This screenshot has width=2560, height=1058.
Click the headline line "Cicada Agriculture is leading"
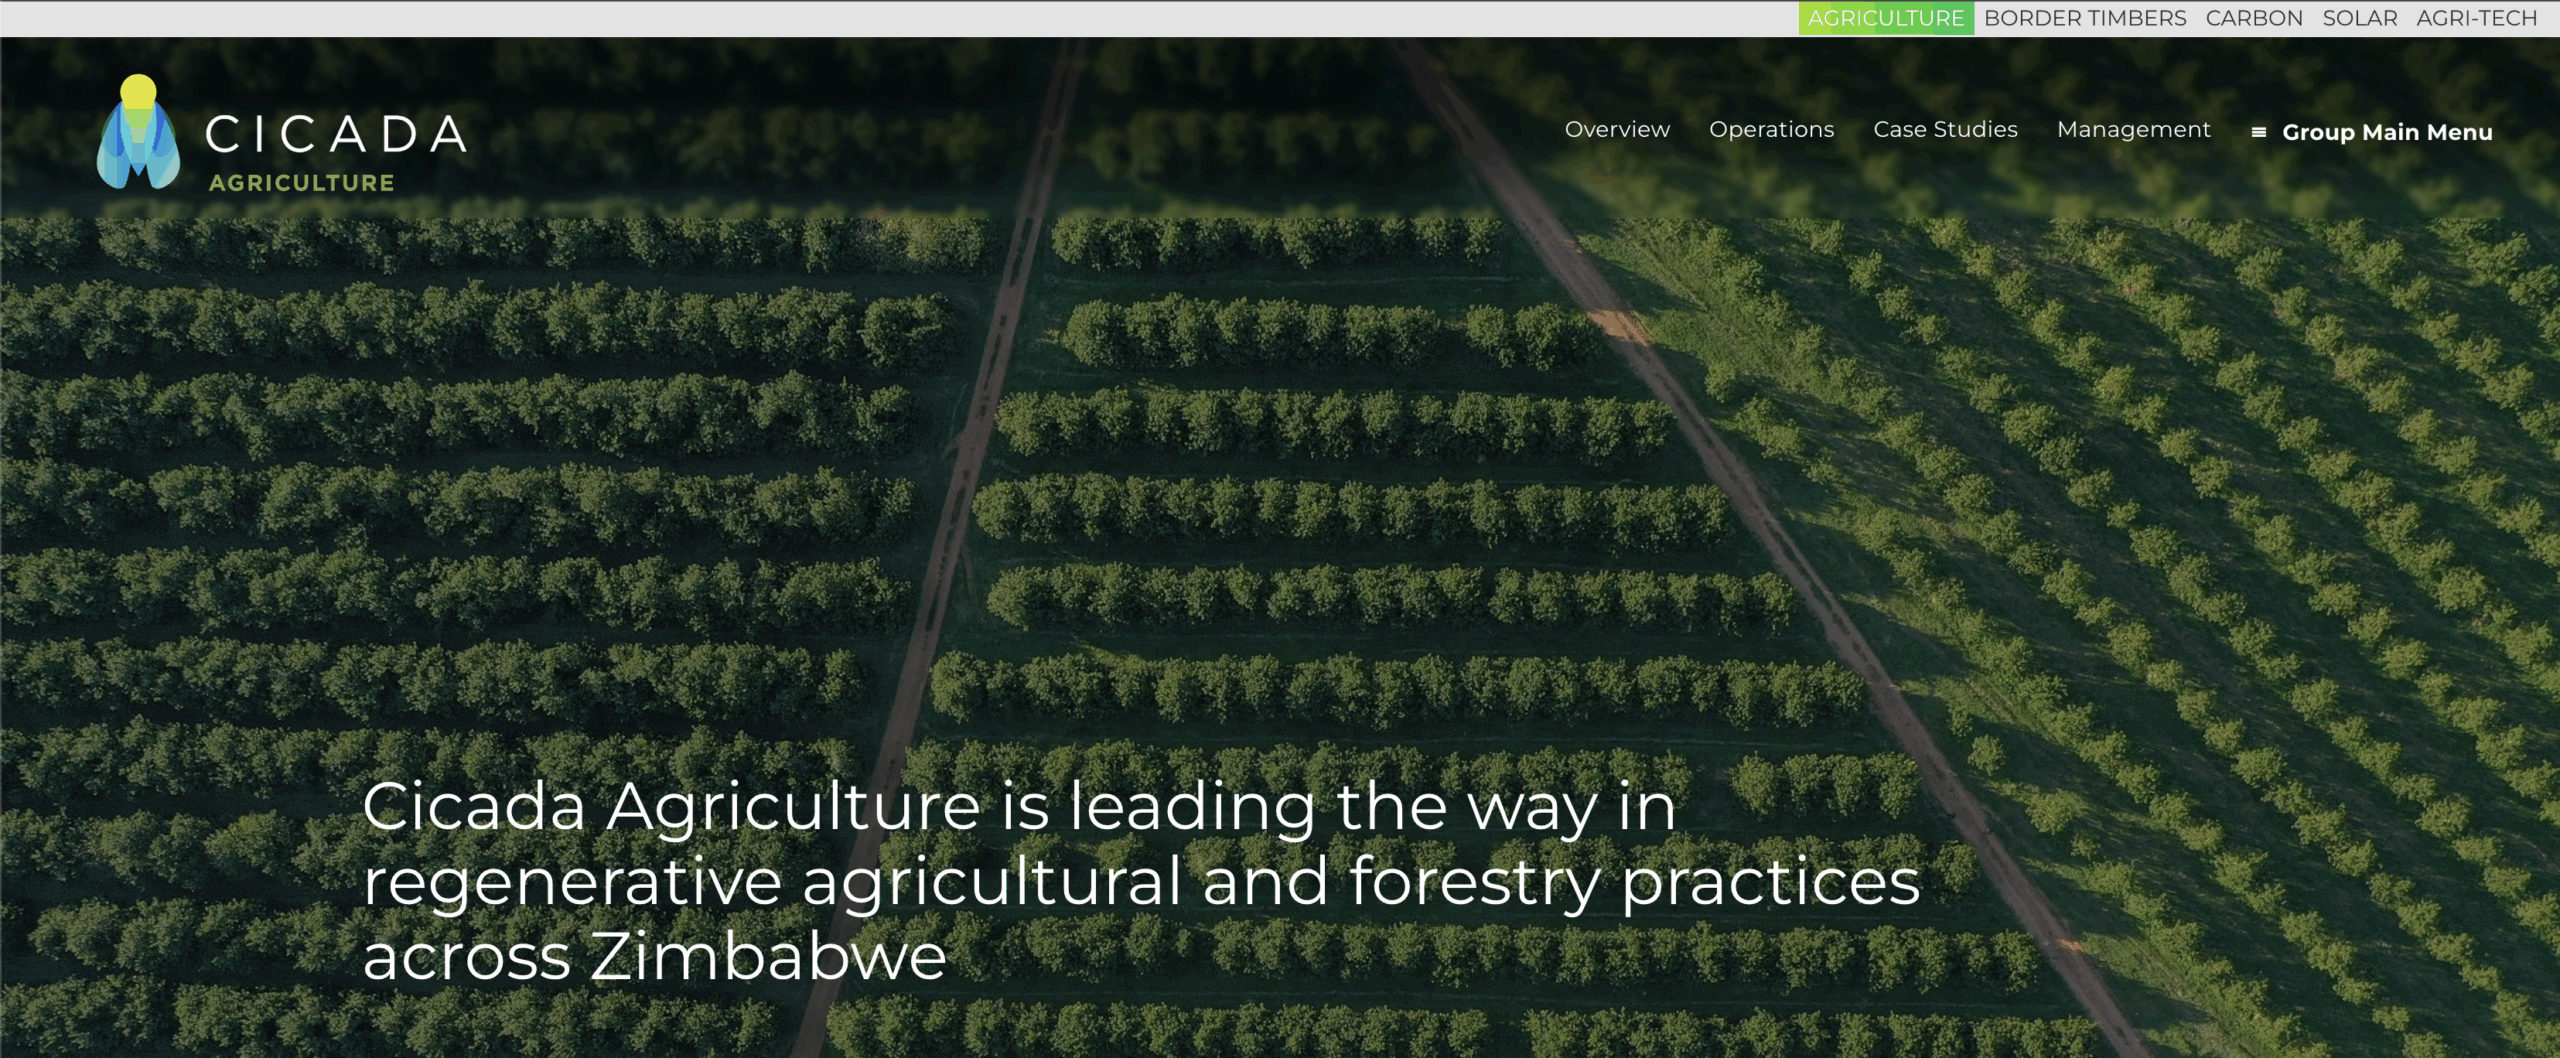point(1018,806)
